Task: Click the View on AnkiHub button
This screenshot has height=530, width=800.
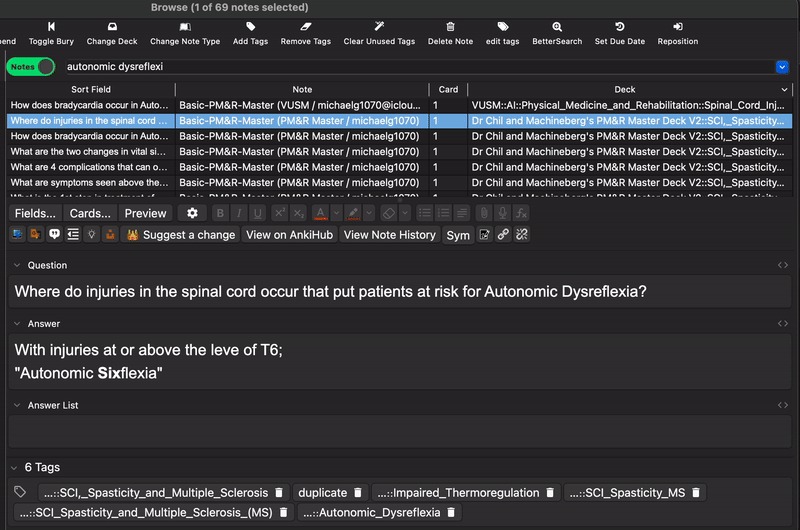Action: pos(287,235)
